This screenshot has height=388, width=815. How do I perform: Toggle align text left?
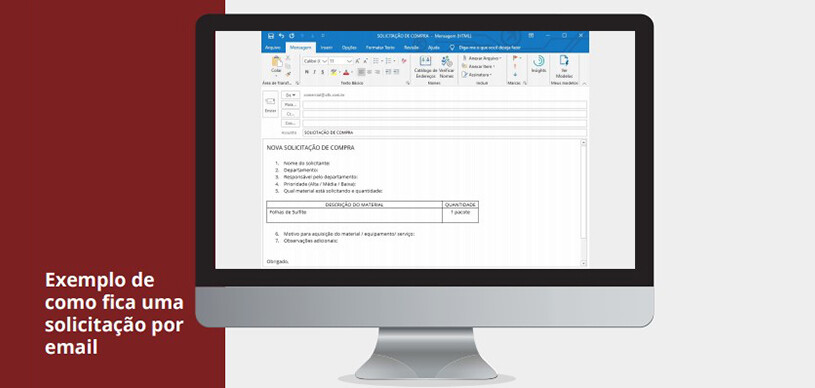[x=362, y=72]
